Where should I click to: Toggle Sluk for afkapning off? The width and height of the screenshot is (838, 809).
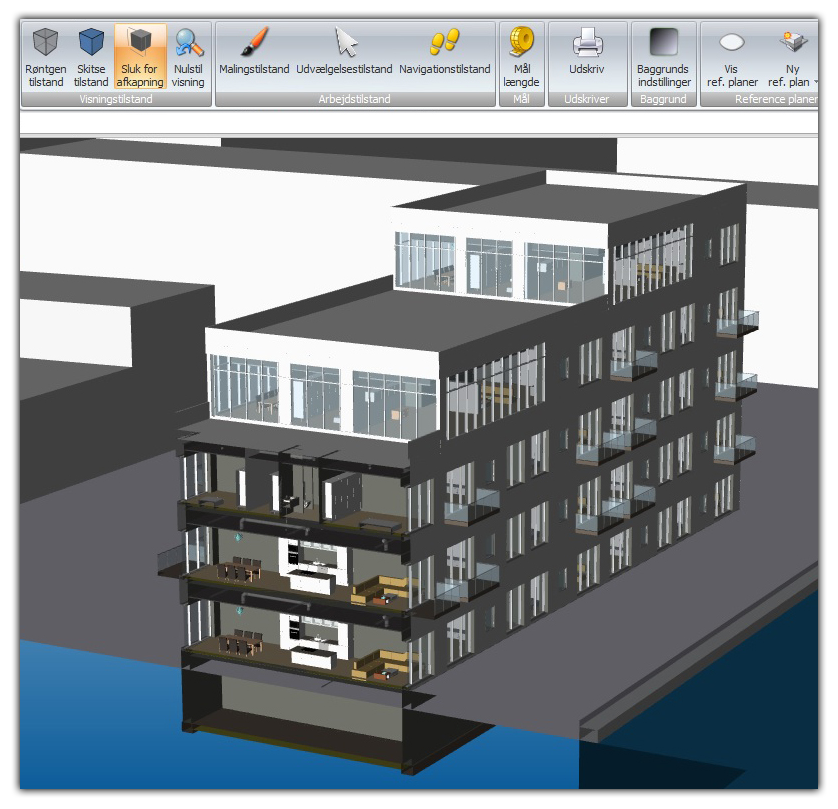(138, 55)
